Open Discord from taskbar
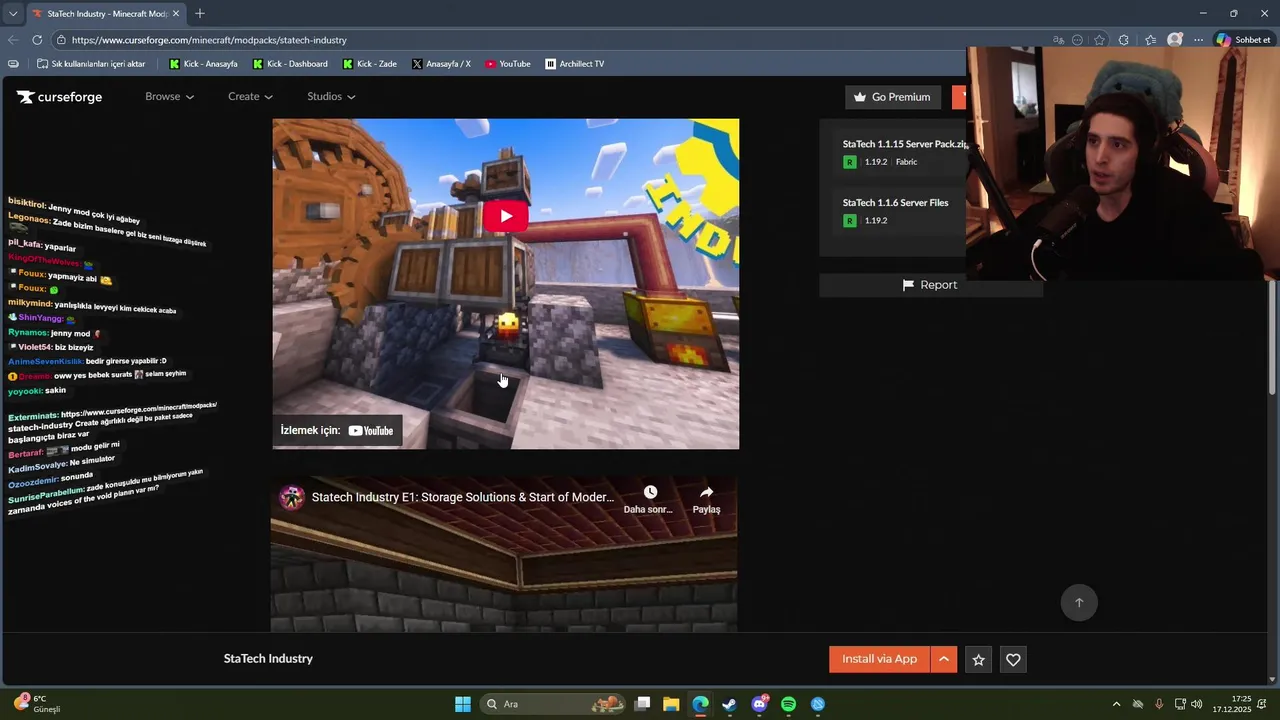The width and height of the screenshot is (1280, 720). [x=759, y=704]
